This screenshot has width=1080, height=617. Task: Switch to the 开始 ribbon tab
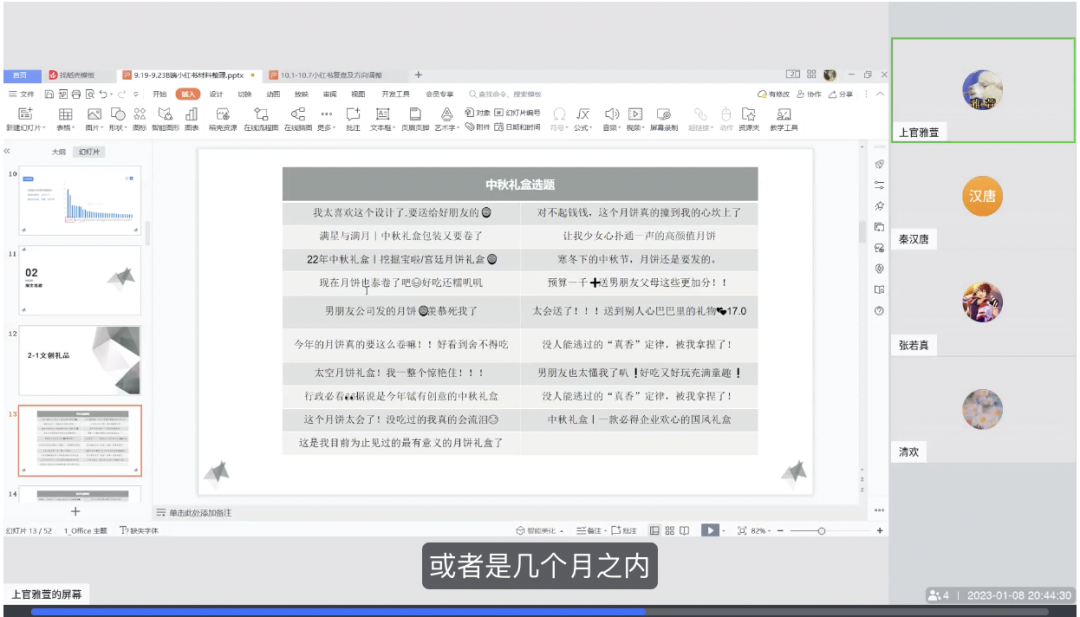coord(160,94)
